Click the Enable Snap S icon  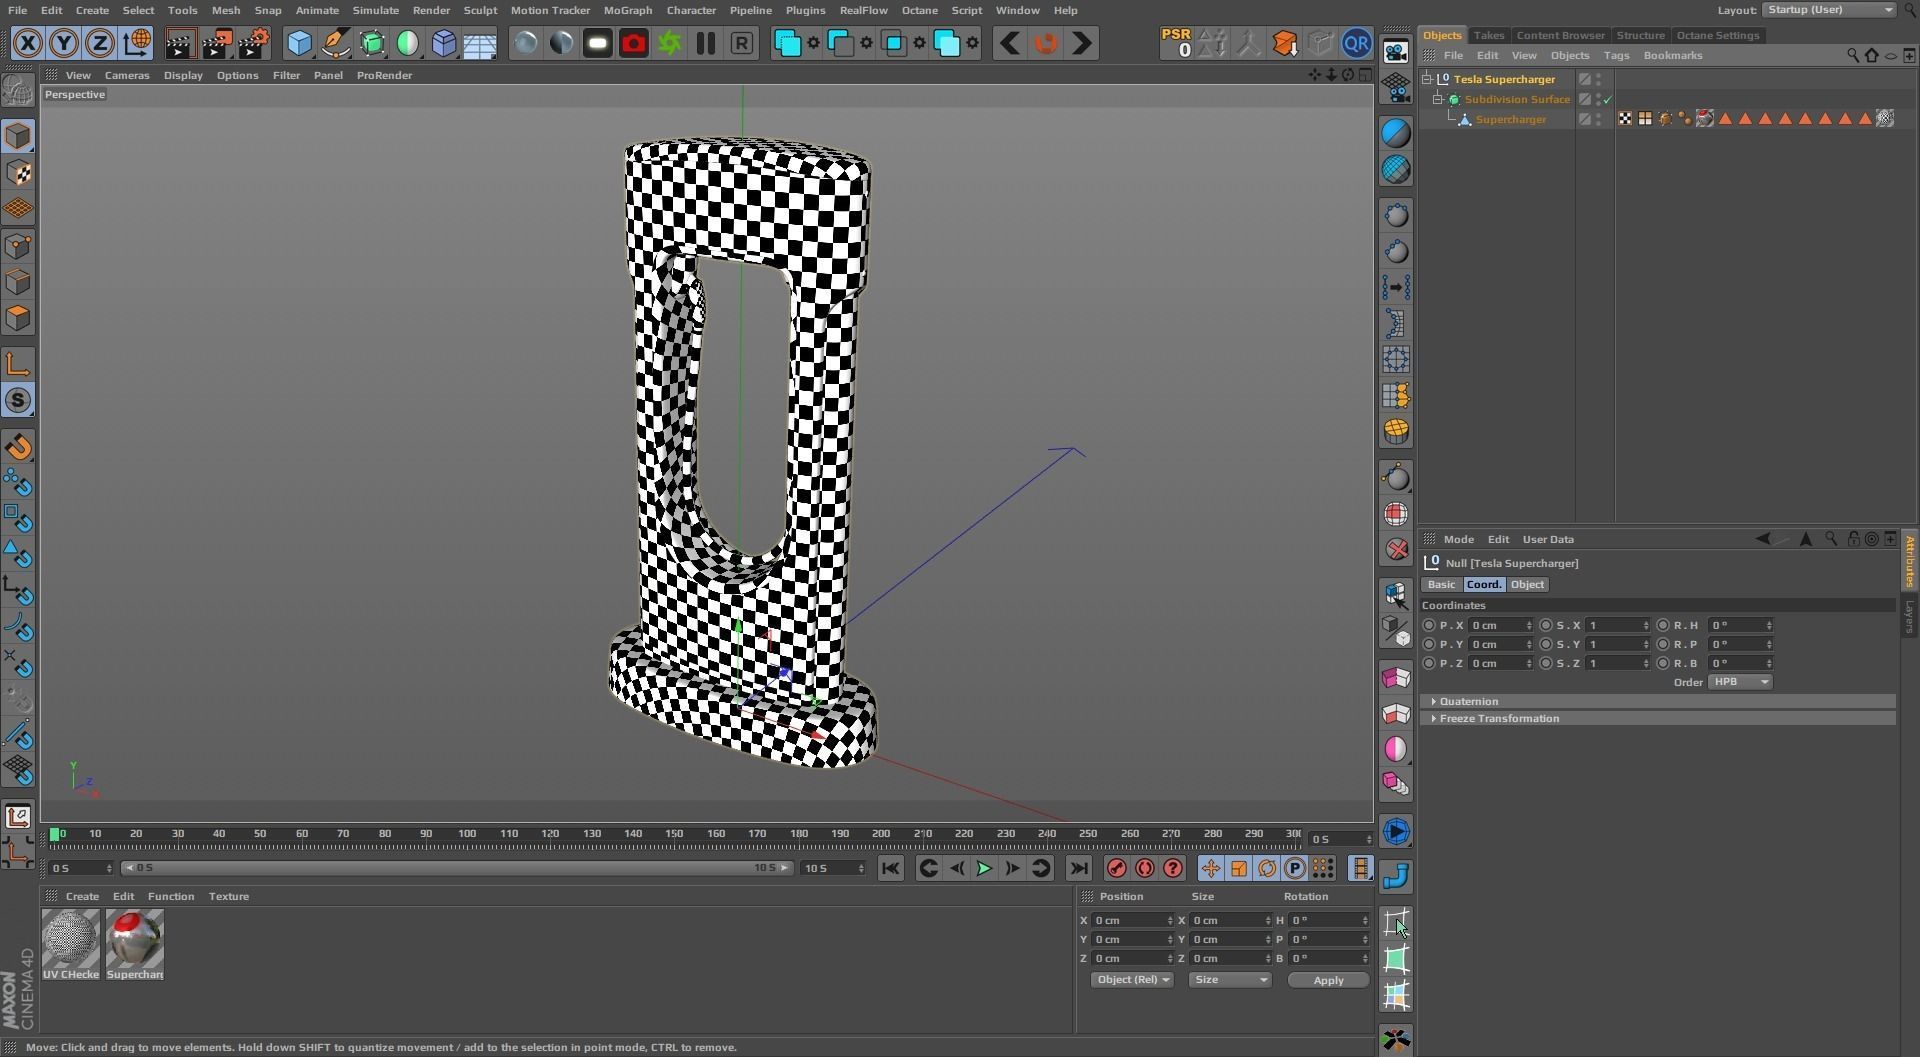click(18, 401)
